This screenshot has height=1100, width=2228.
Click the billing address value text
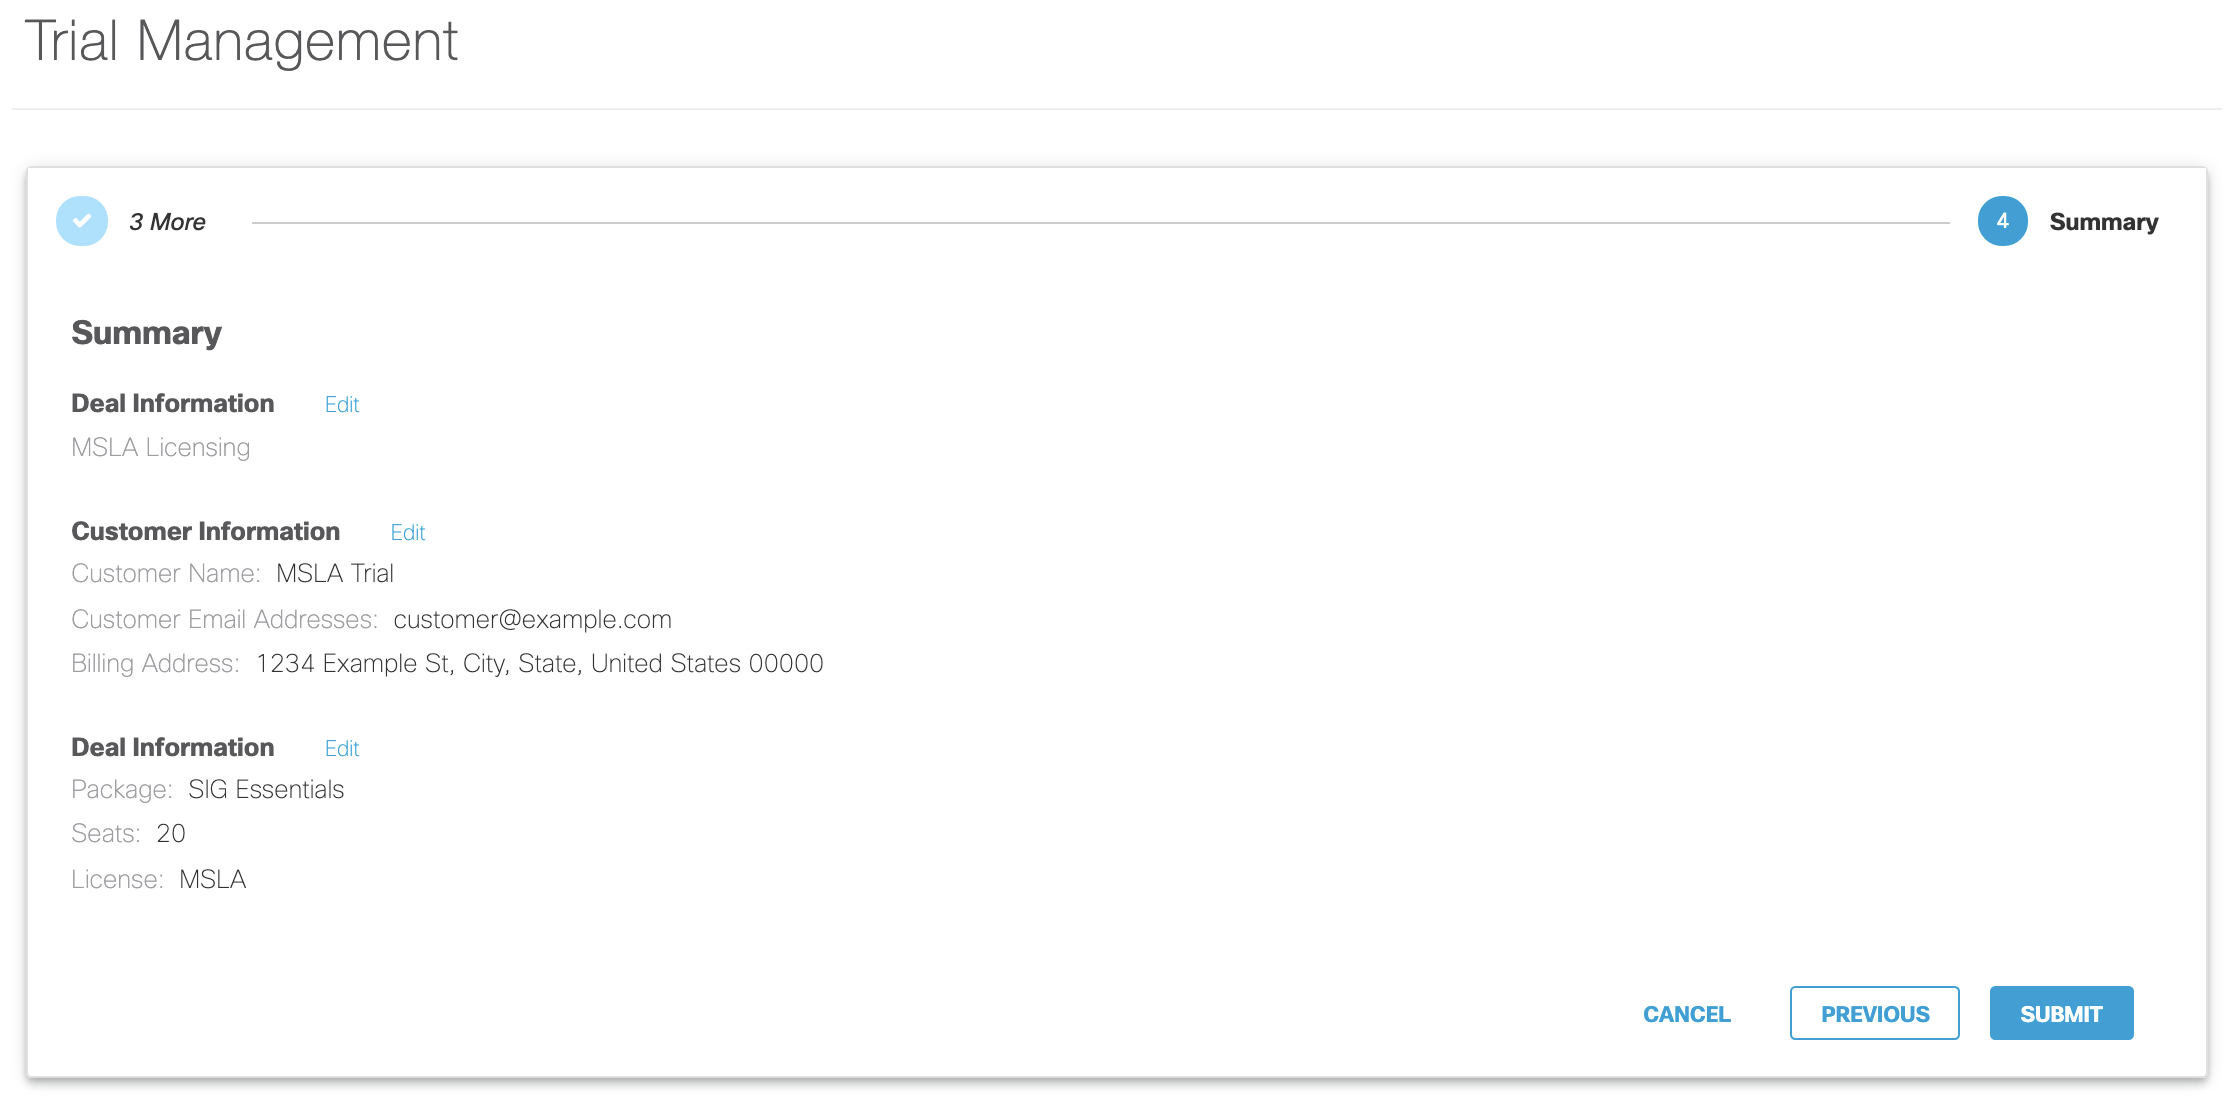[x=539, y=664]
